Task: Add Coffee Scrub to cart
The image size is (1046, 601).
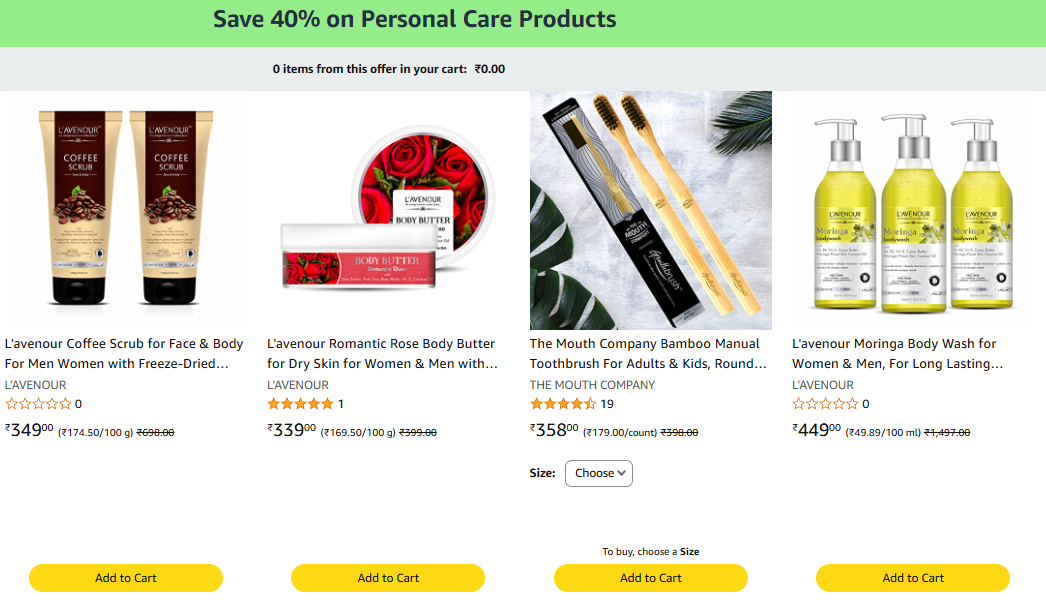Action: [126, 578]
